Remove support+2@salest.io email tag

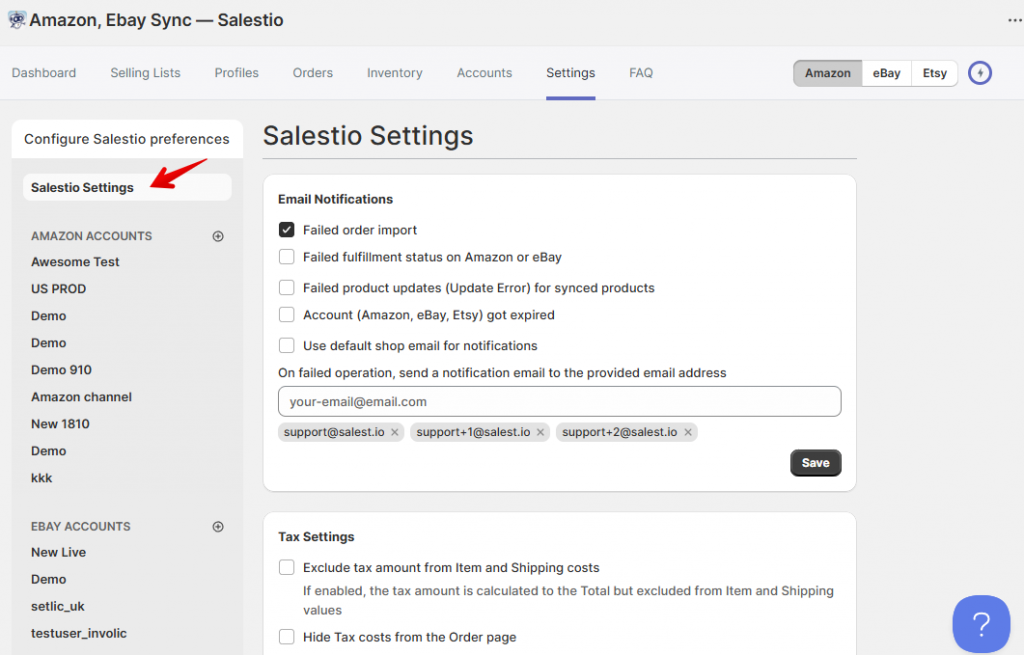[x=688, y=432]
